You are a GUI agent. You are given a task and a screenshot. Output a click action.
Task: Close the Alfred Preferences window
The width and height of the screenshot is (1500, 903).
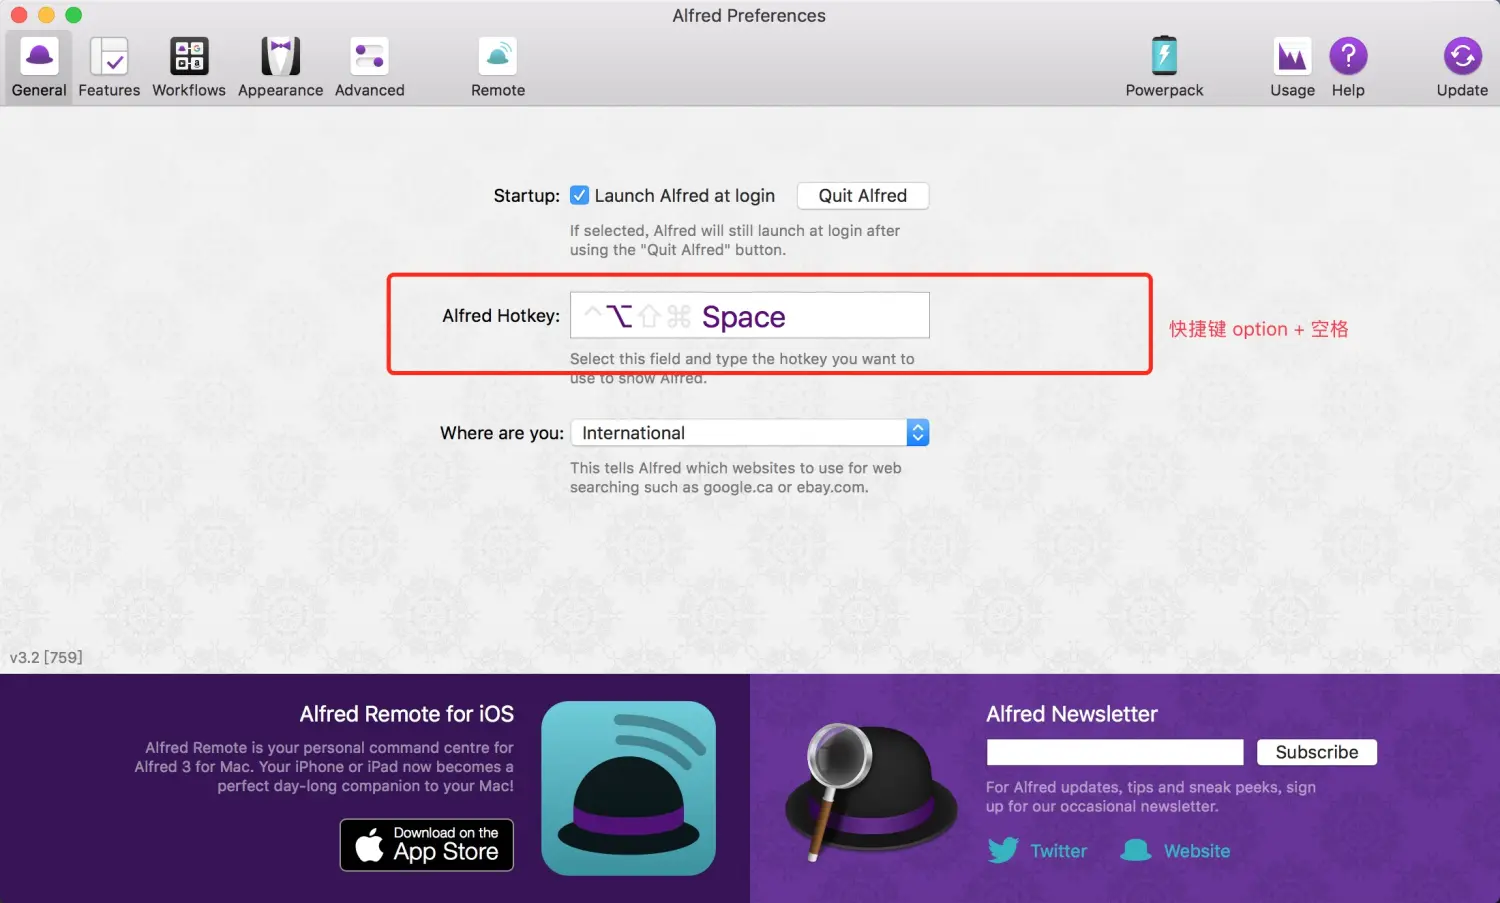click(x=19, y=15)
